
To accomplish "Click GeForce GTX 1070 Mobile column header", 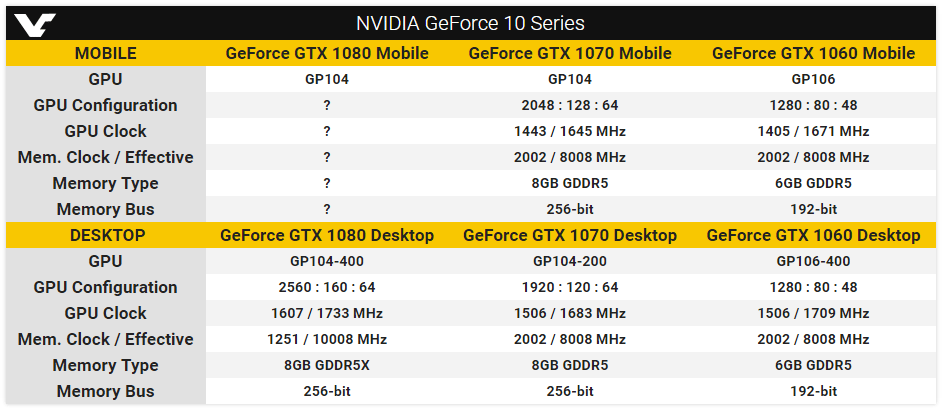I will pyautogui.click(x=570, y=53).
